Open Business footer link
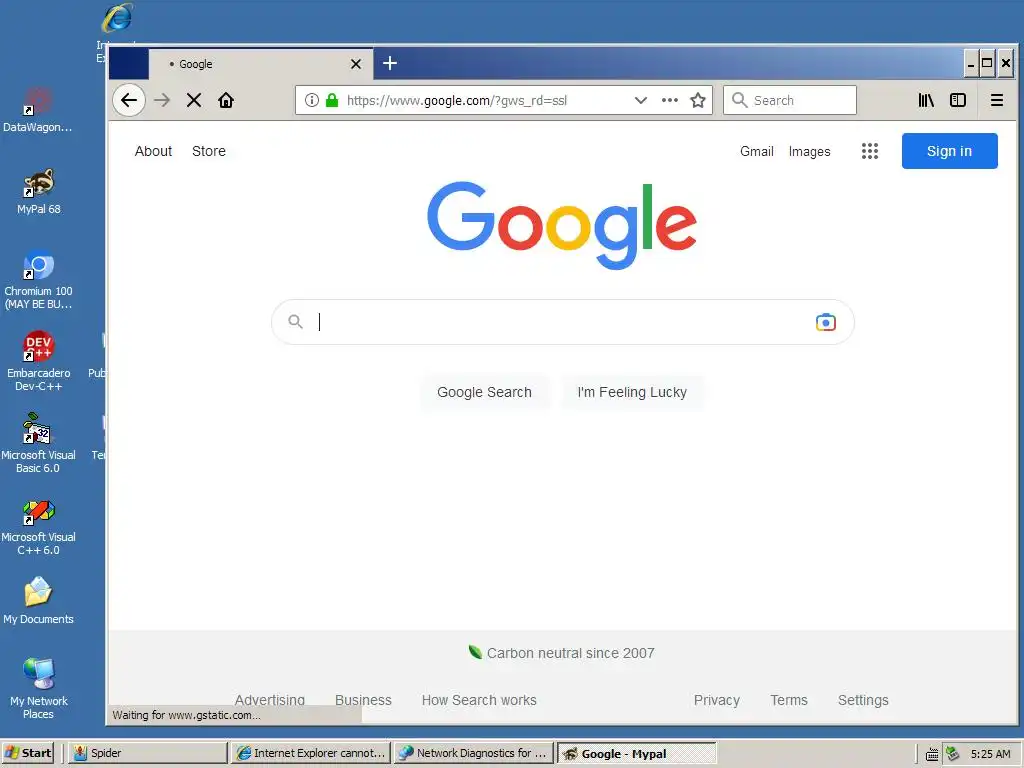 363,699
